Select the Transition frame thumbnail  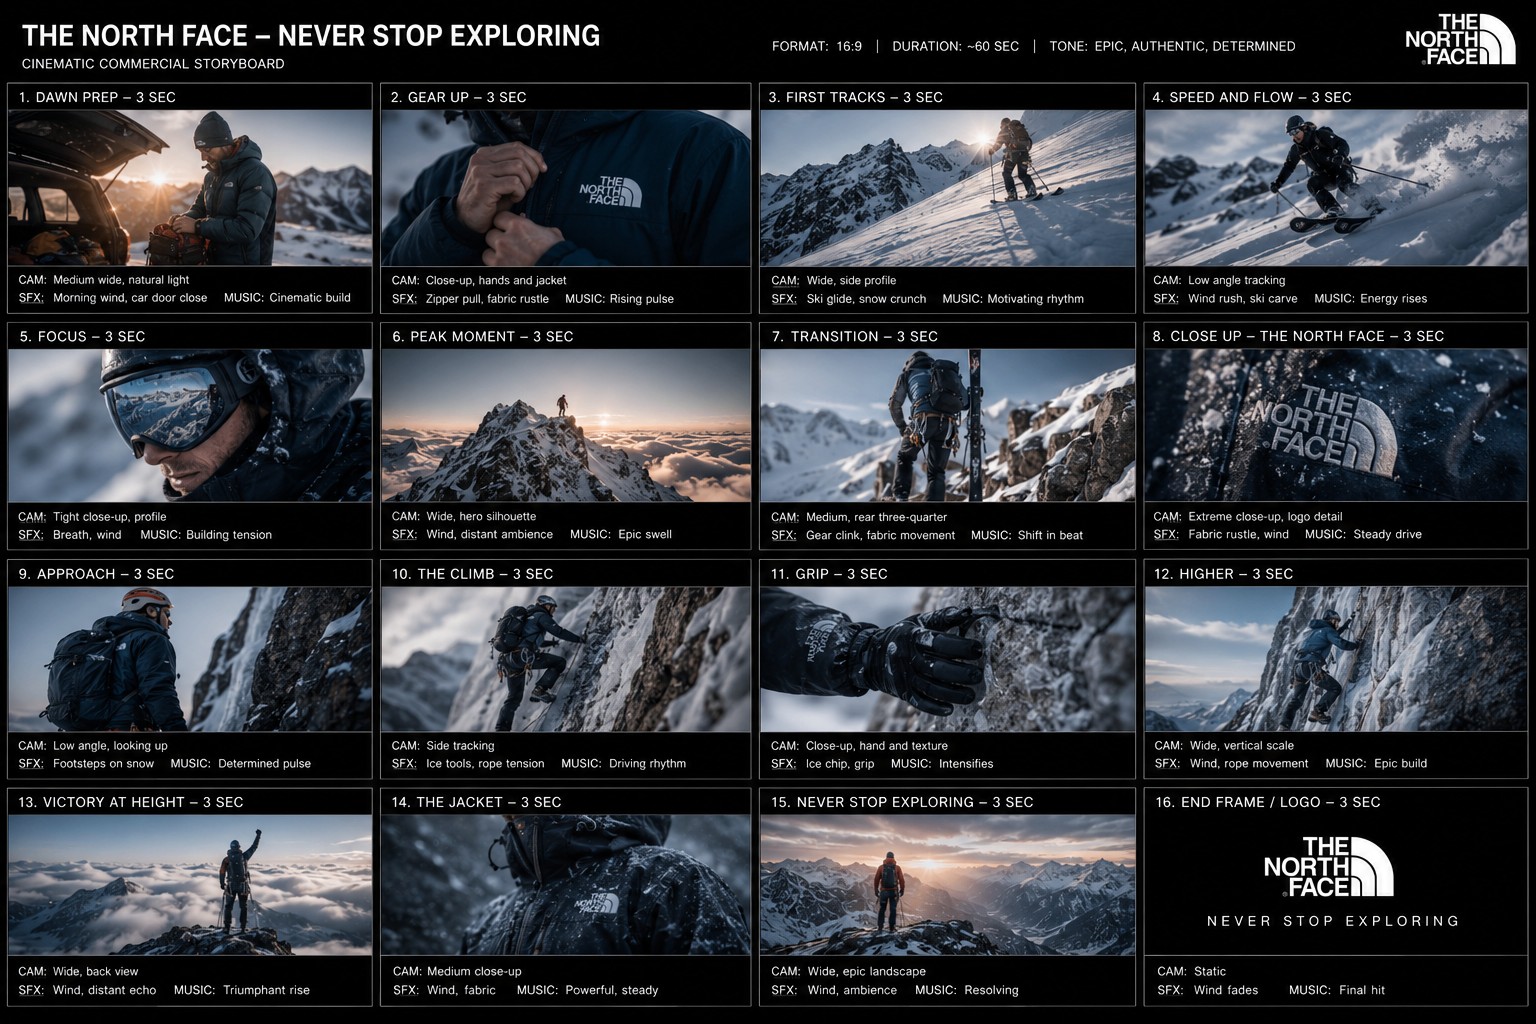pos(947,425)
